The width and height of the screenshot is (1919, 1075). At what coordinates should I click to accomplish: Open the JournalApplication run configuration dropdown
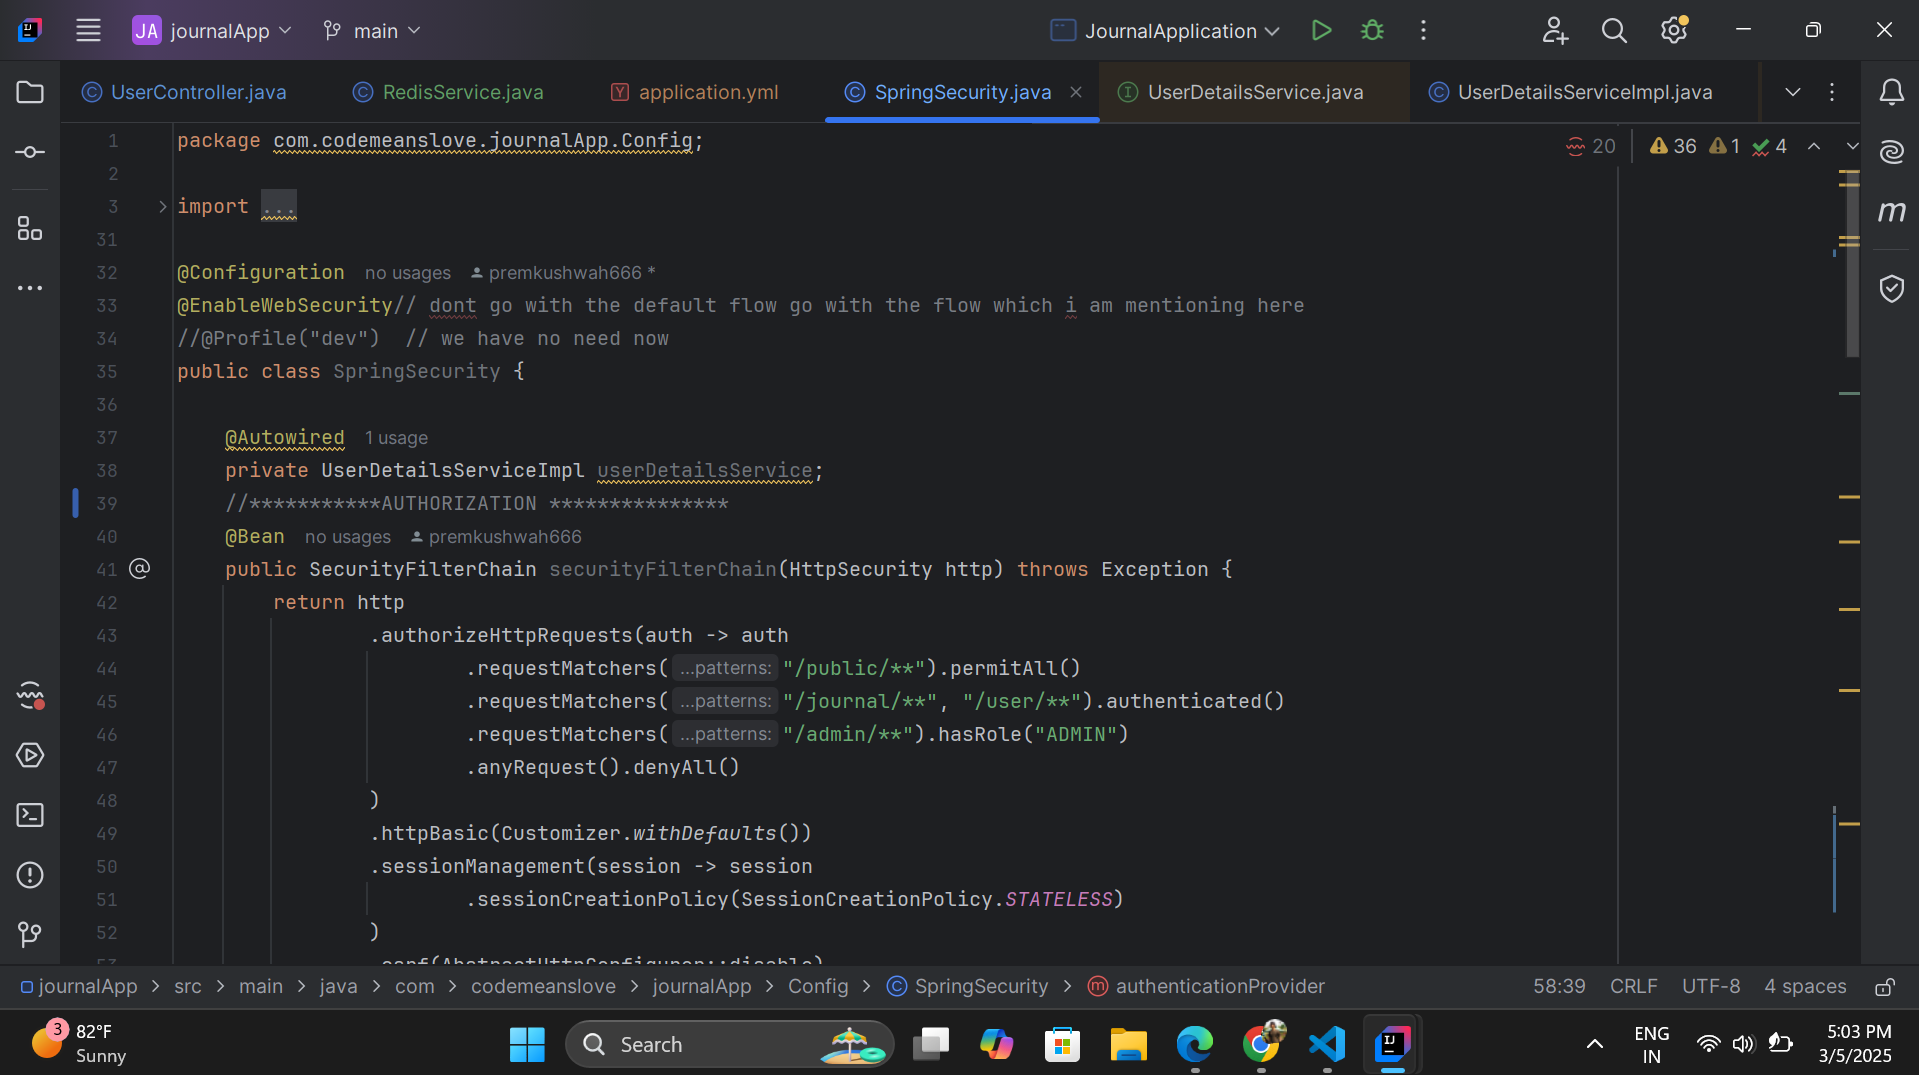(x=1166, y=31)
